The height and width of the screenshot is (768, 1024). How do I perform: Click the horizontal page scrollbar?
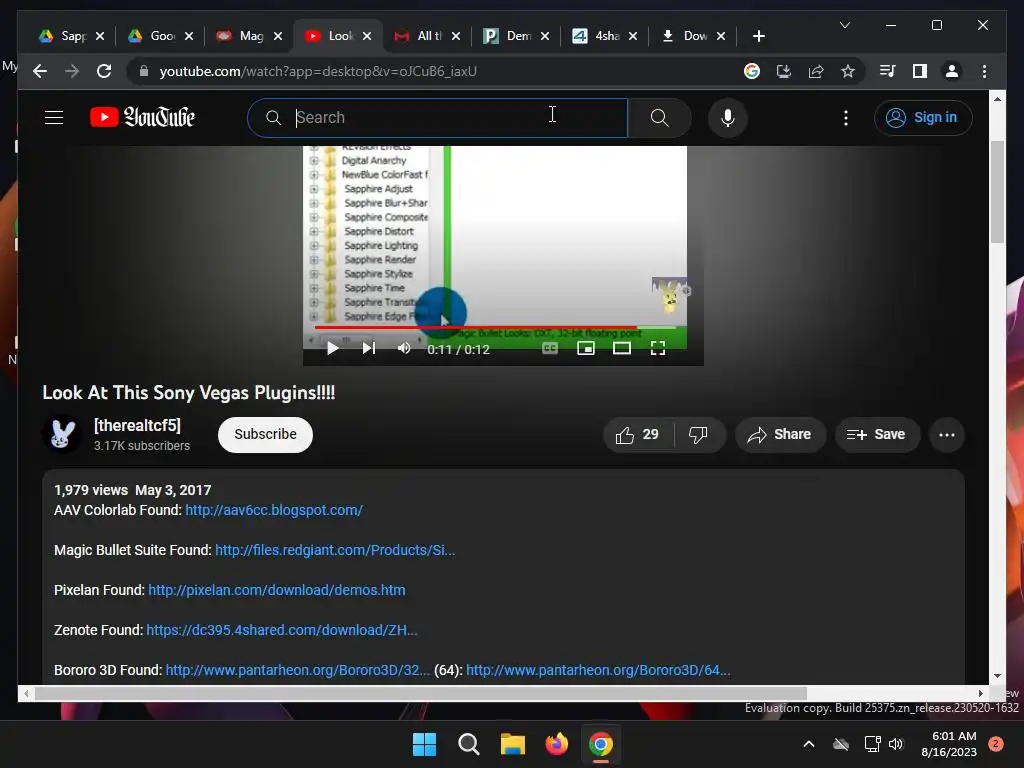coord(421,693)
